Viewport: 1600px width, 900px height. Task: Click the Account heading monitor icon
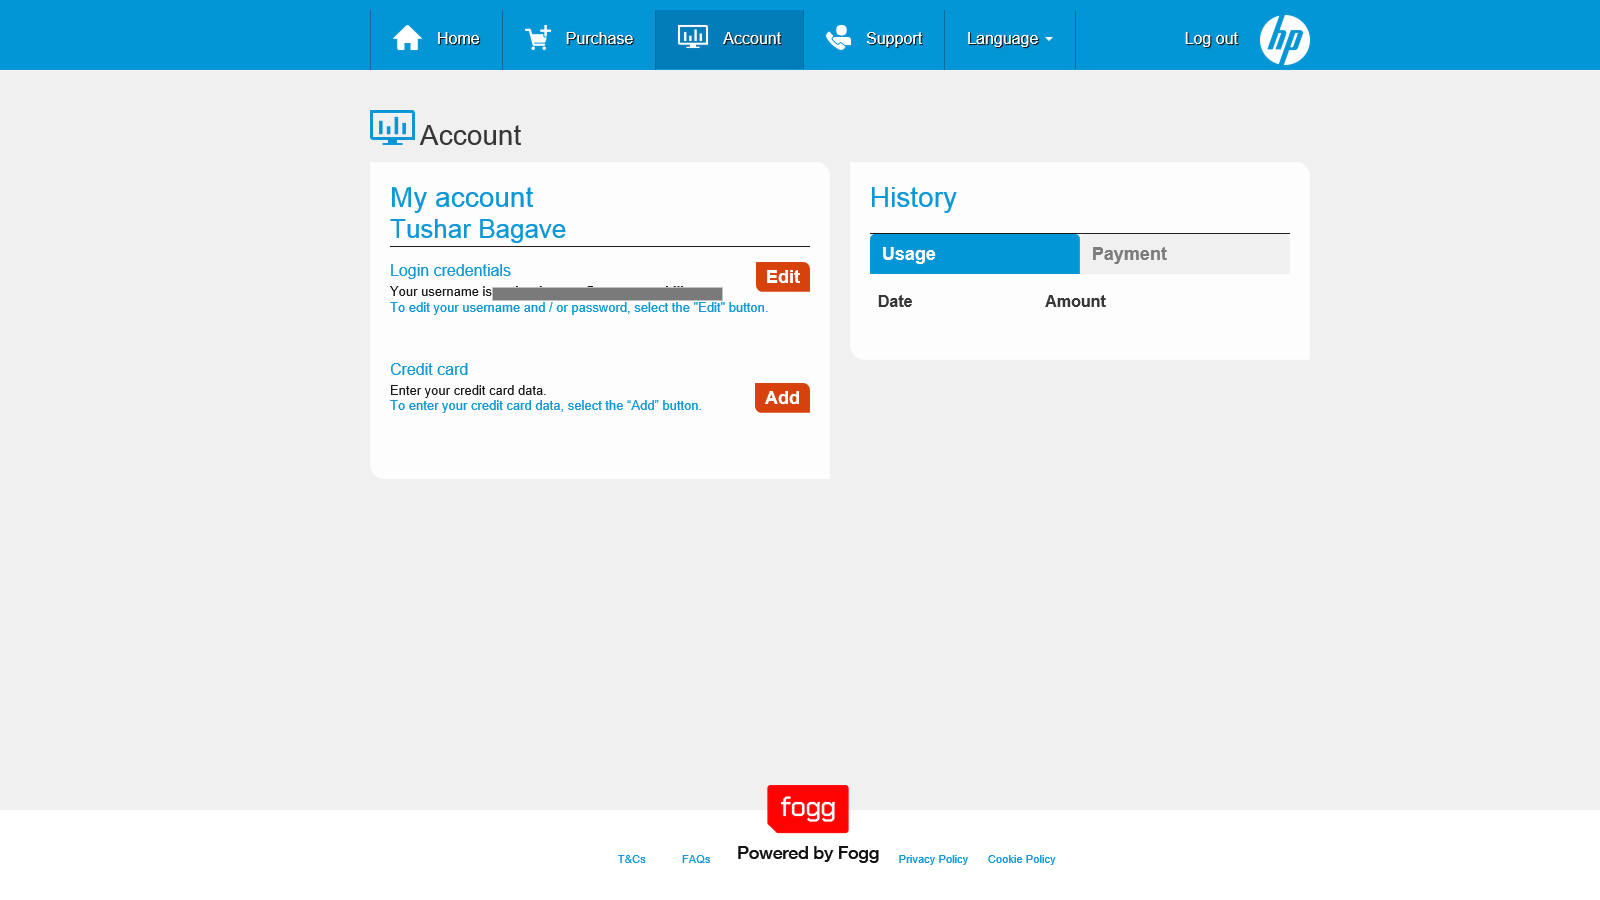tap(392, 128)
